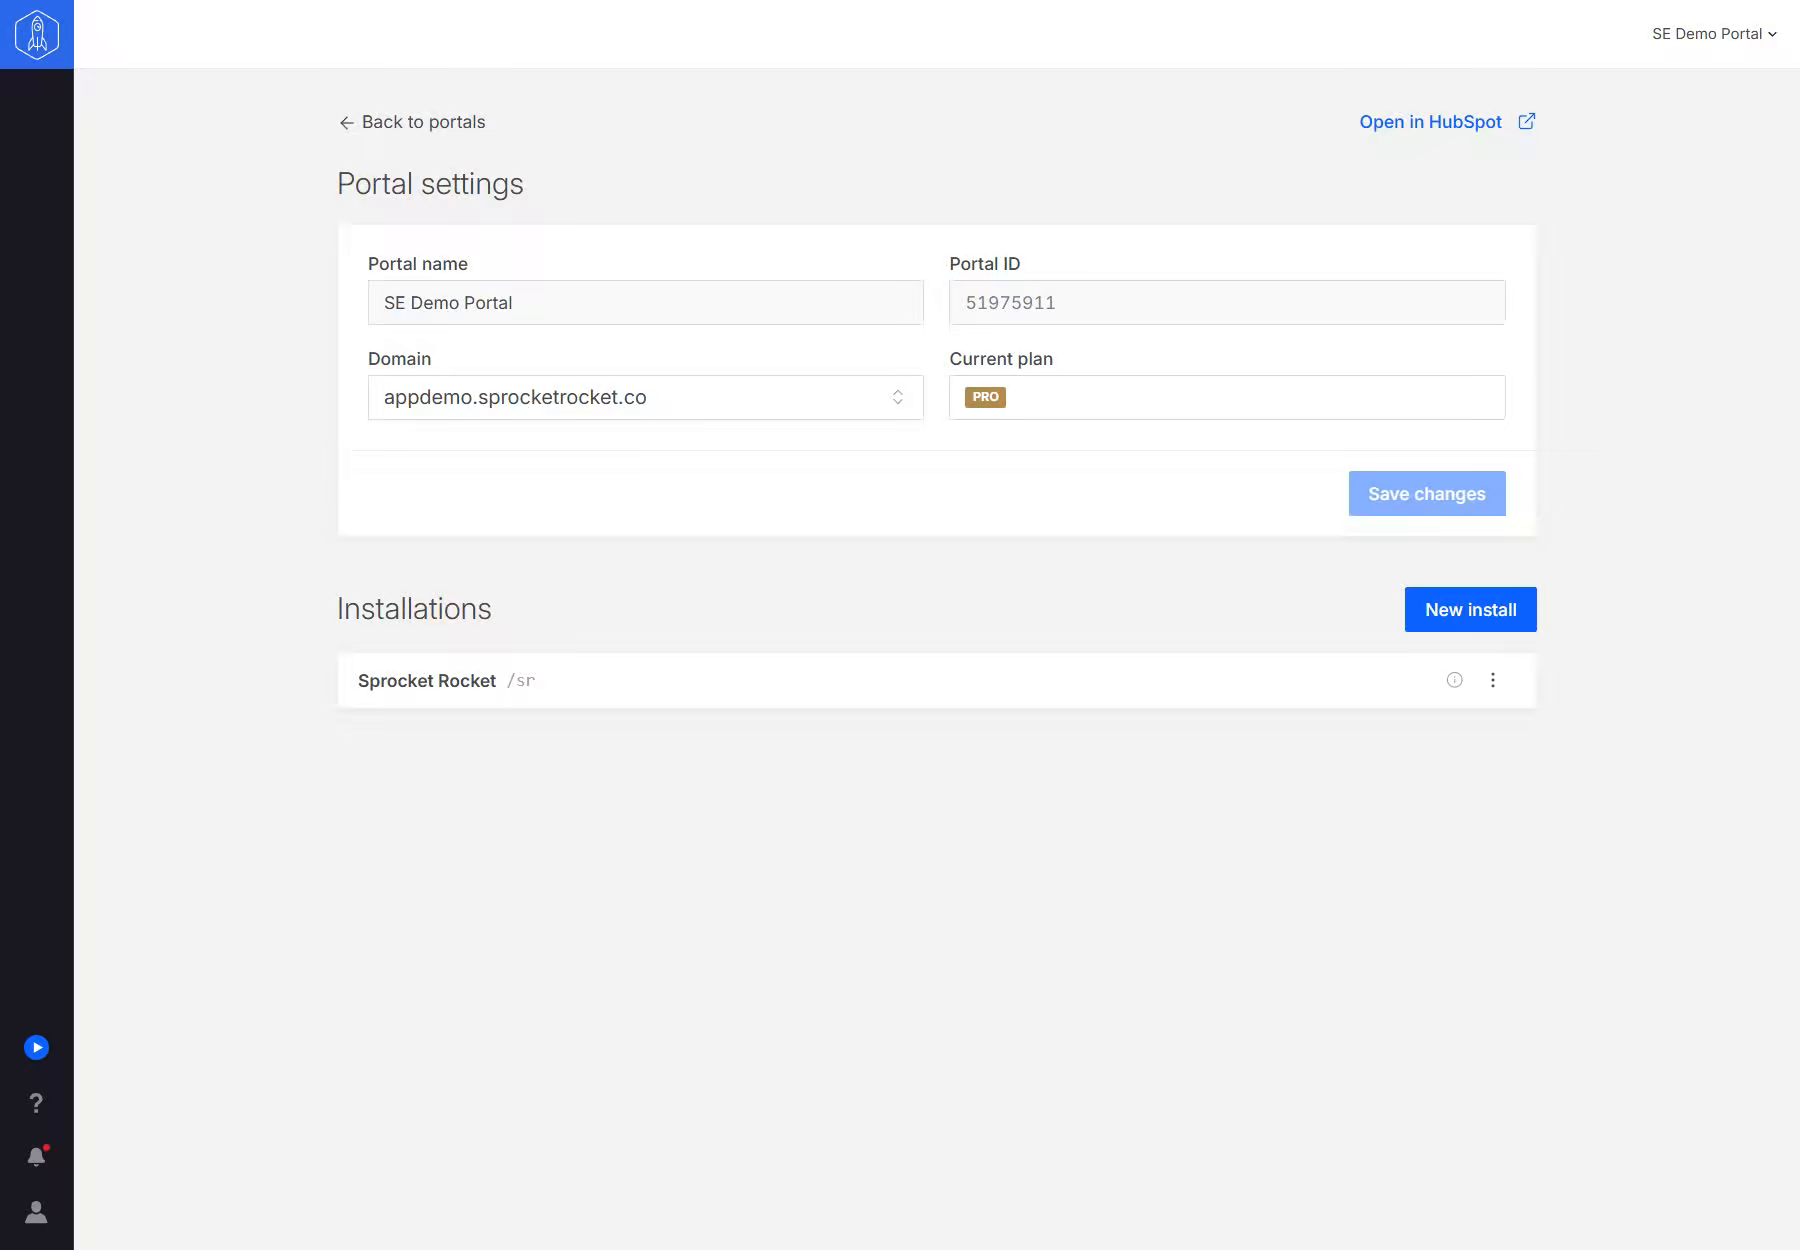Open the Sprocket Rocket logo home
Image resolution: width=1800 pixels, height=1250 pixels.
[37, 34]
